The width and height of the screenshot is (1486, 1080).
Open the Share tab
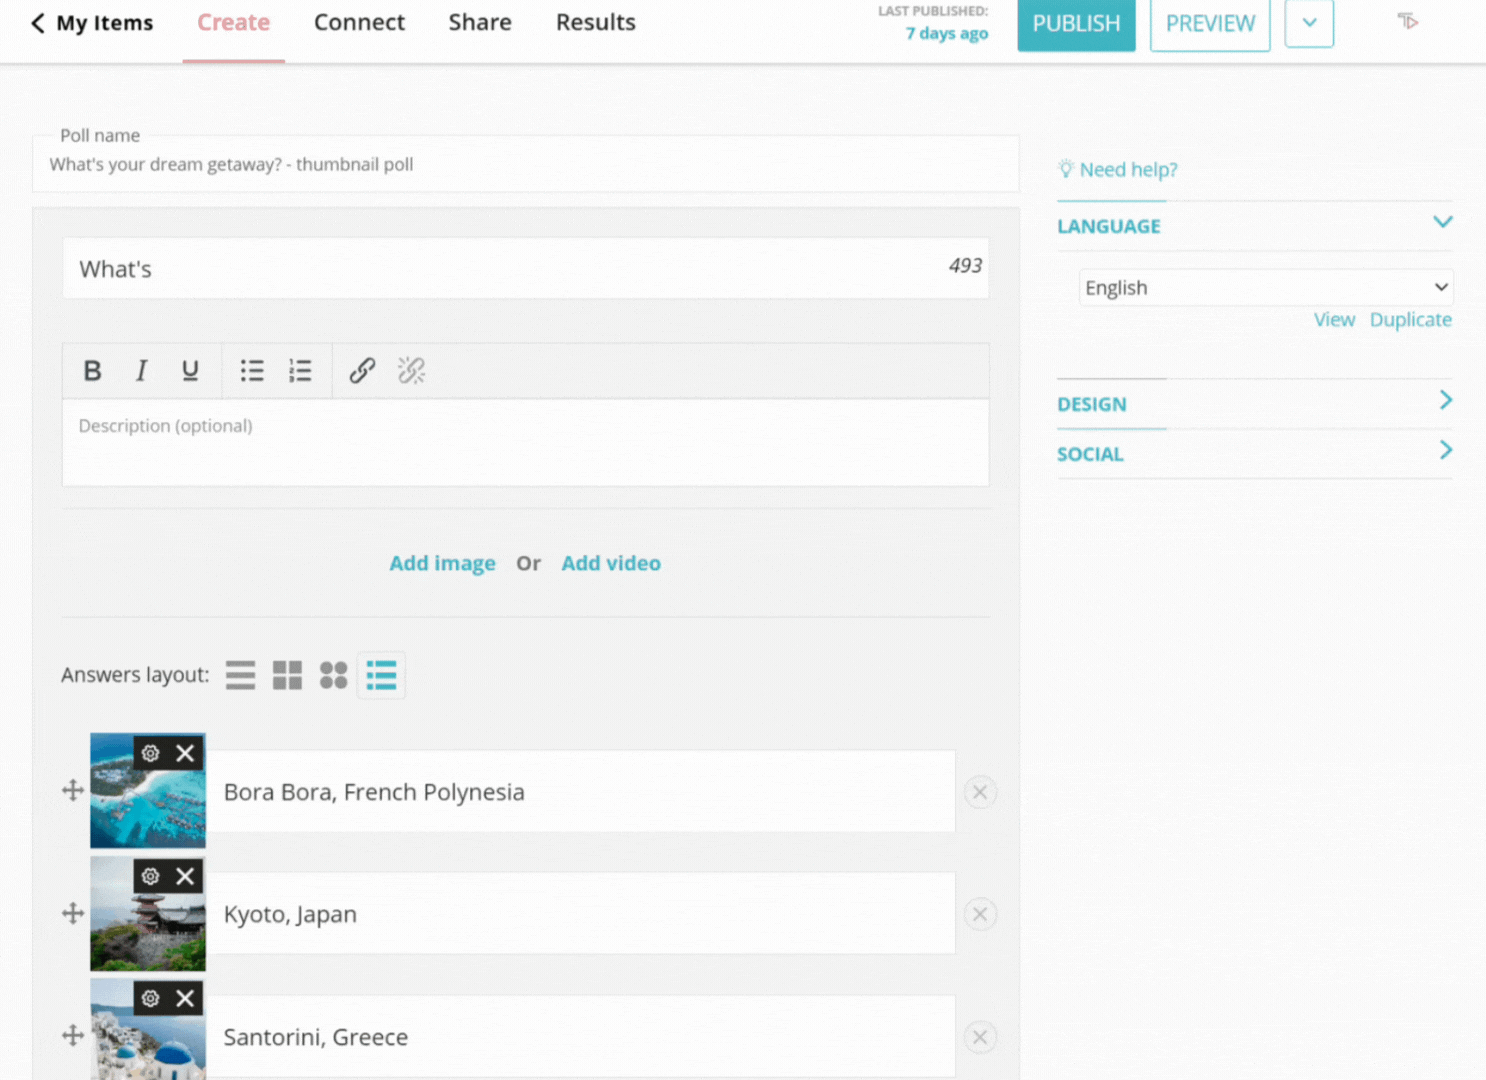pyautogui.click(x=480, y=22)
